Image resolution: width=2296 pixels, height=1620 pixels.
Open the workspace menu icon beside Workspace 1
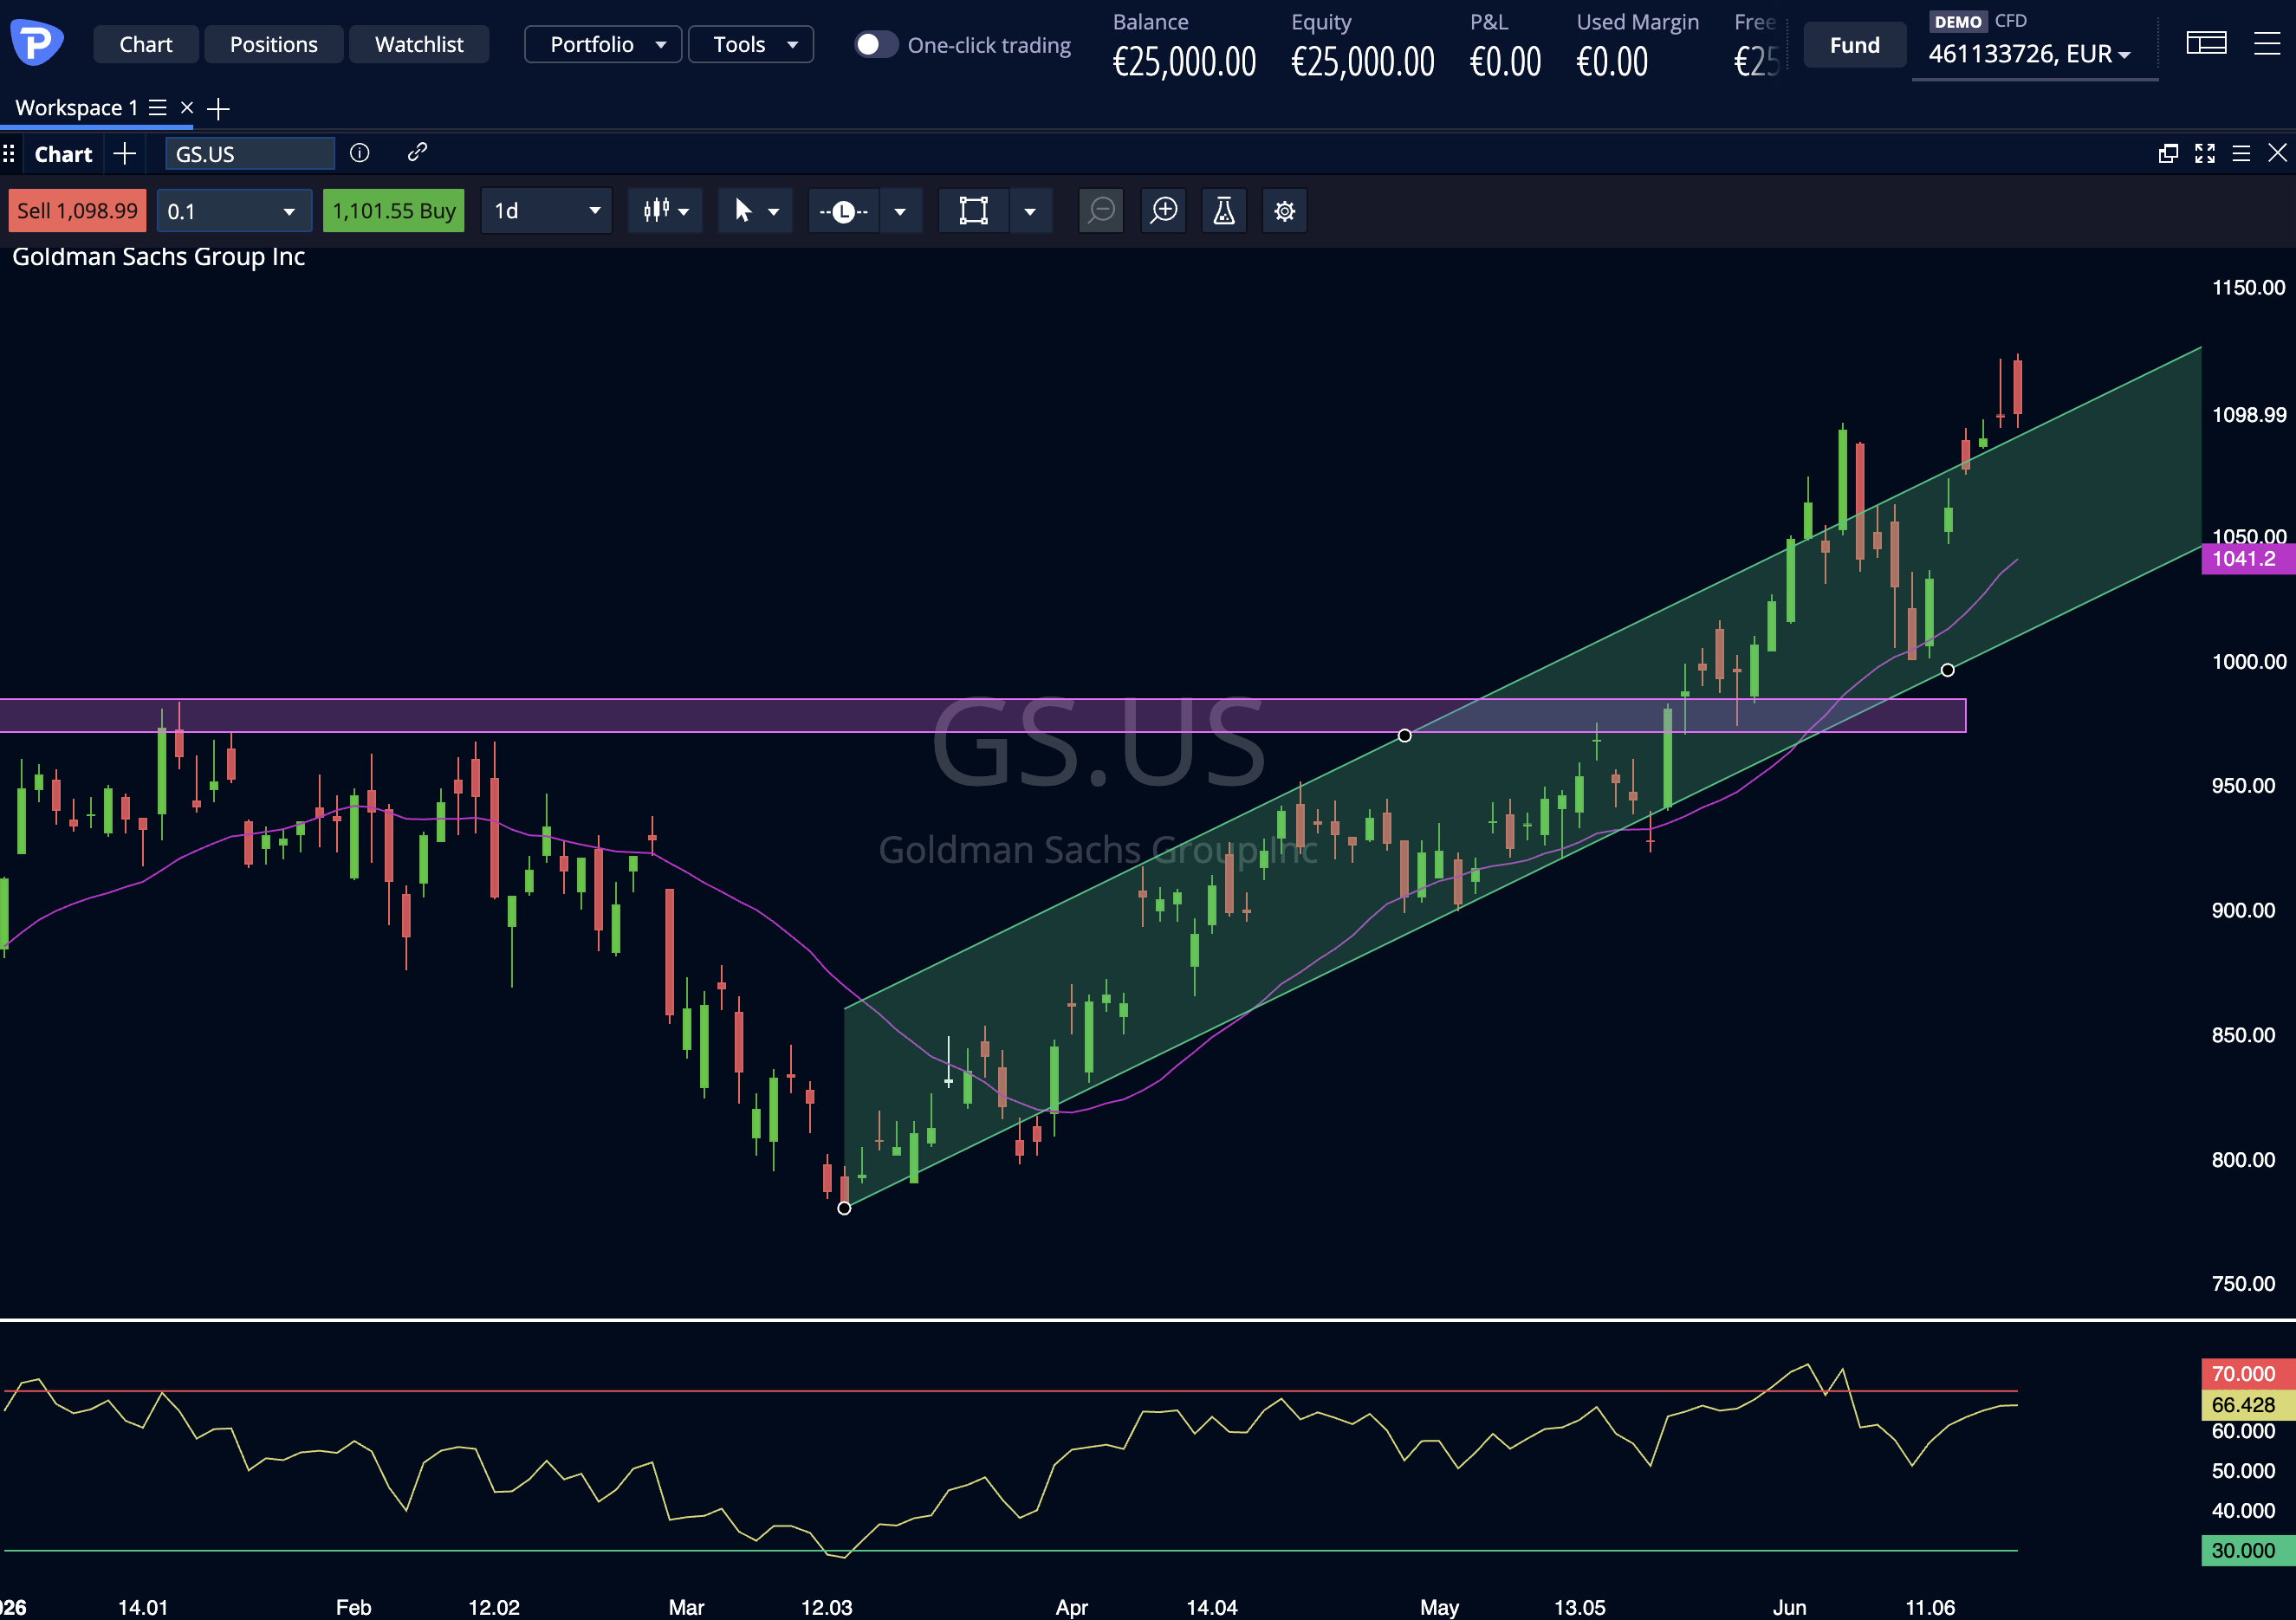(158, 108)
